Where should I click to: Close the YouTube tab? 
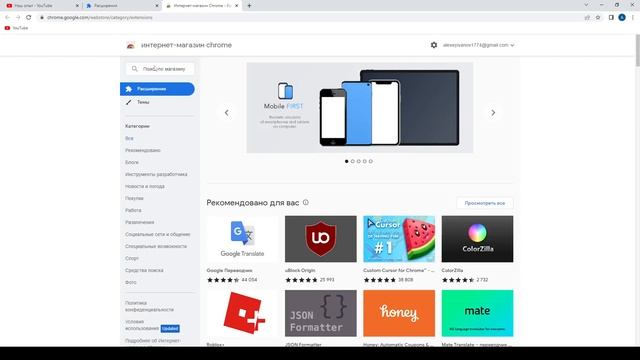[77, 6]
